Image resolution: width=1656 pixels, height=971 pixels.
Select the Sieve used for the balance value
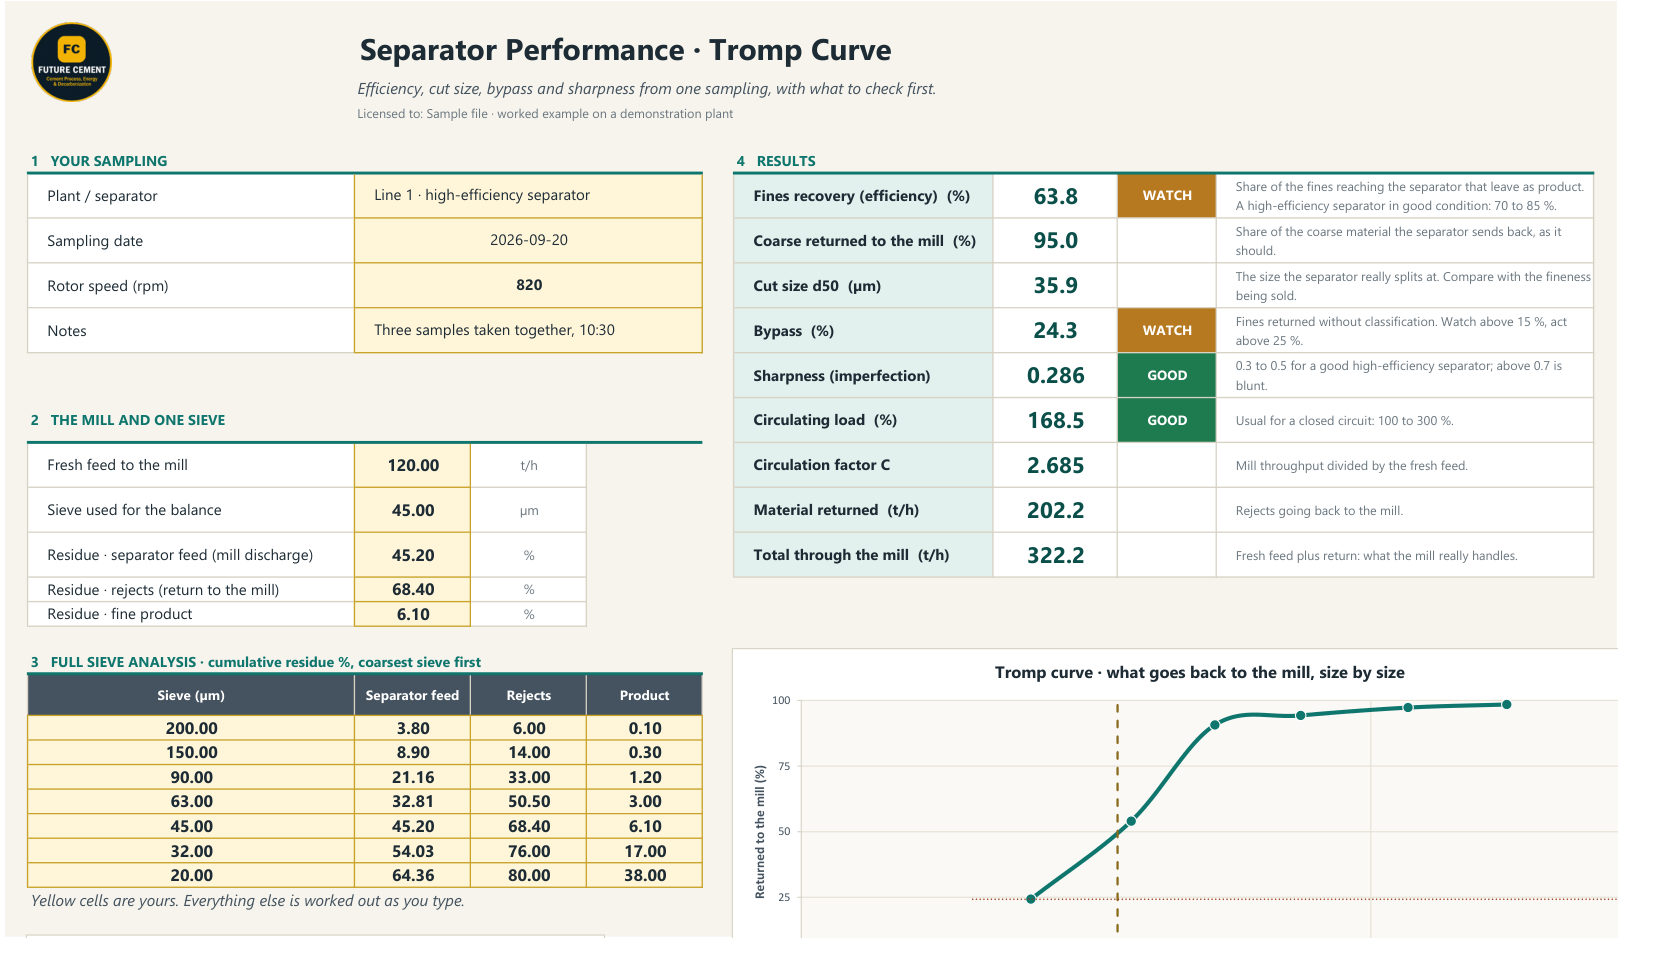tap(412, 510)
